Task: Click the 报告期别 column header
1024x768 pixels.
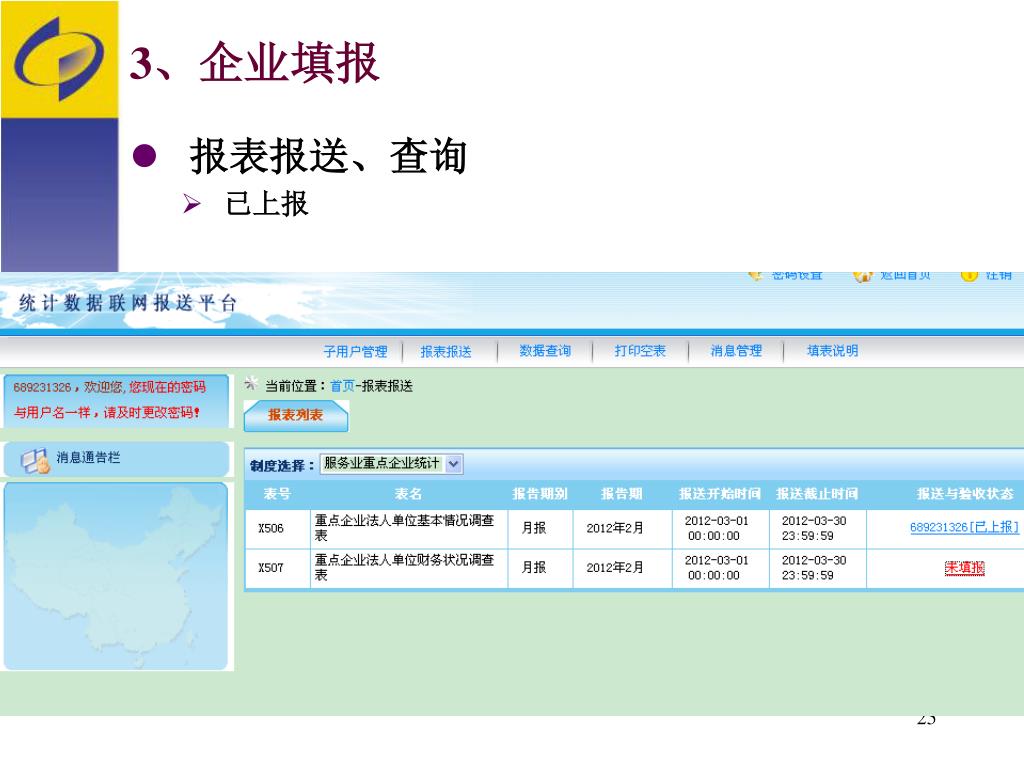Action: 540,494
